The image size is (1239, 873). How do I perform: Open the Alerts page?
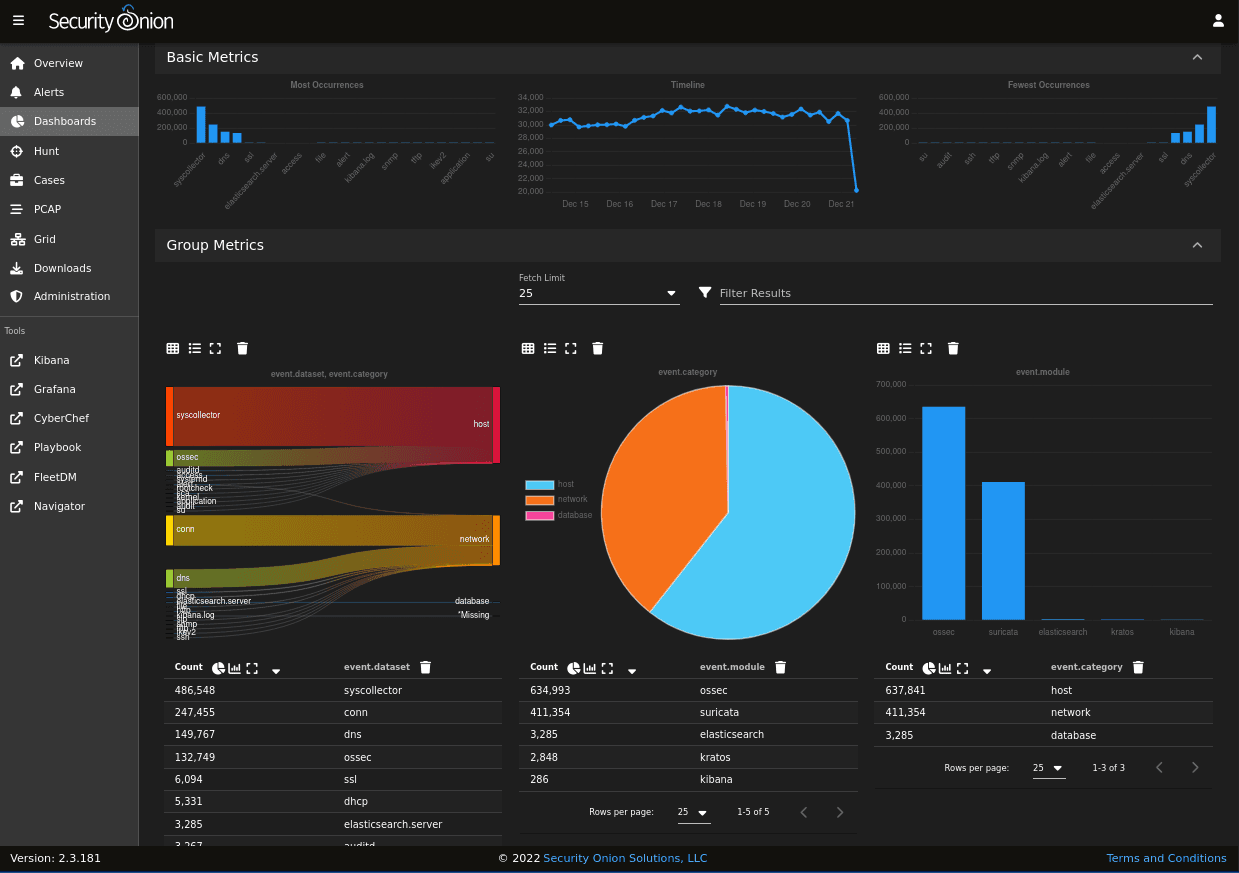tap(69, 92)
